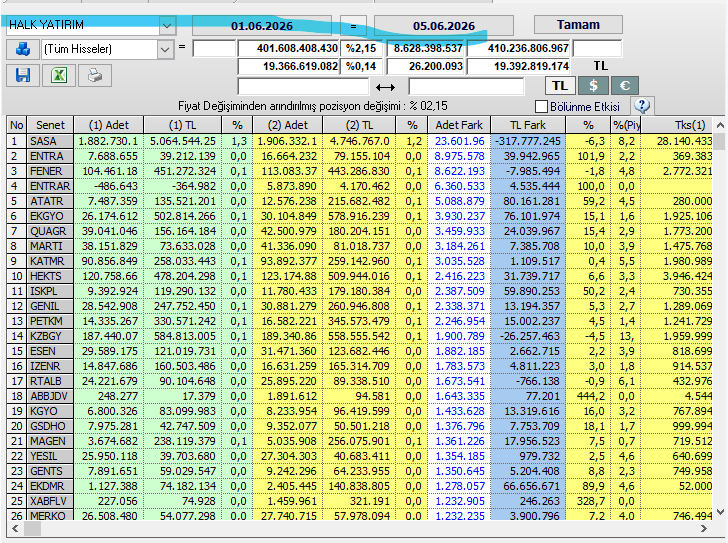Click the horizontal scrollbar thumb

pos(32,529)
